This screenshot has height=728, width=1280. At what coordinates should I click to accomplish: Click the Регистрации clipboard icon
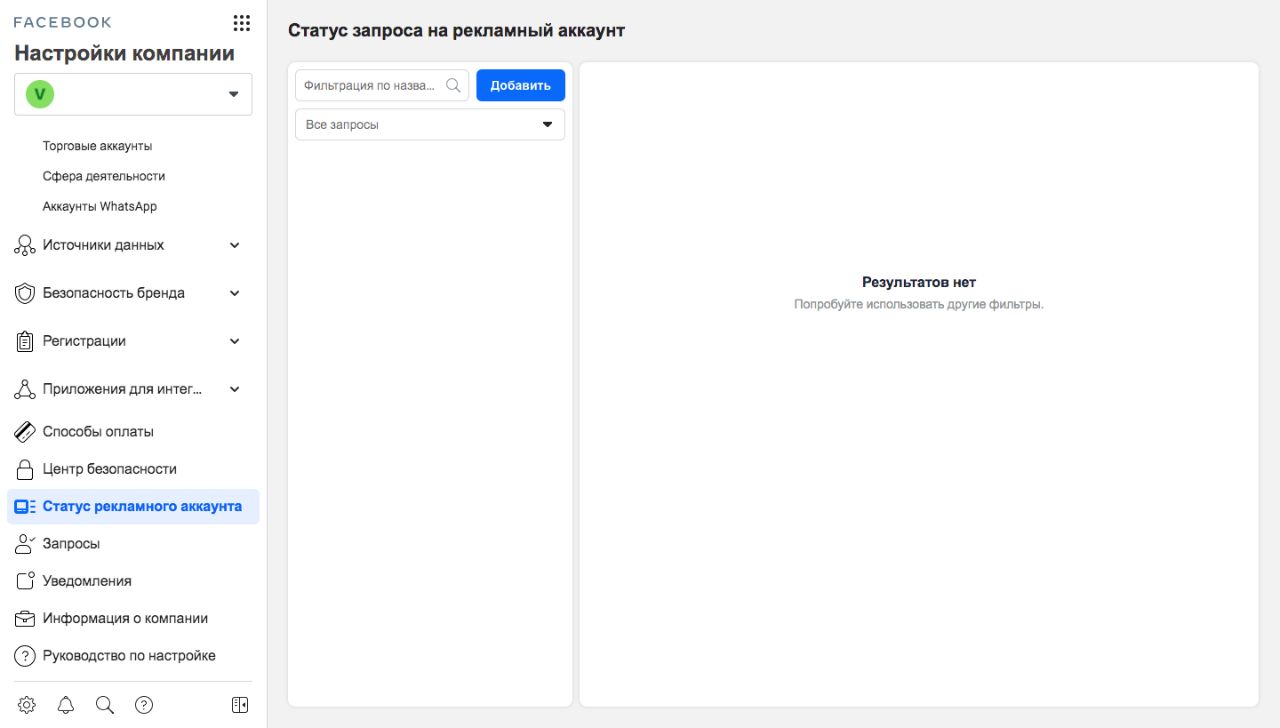25,341
